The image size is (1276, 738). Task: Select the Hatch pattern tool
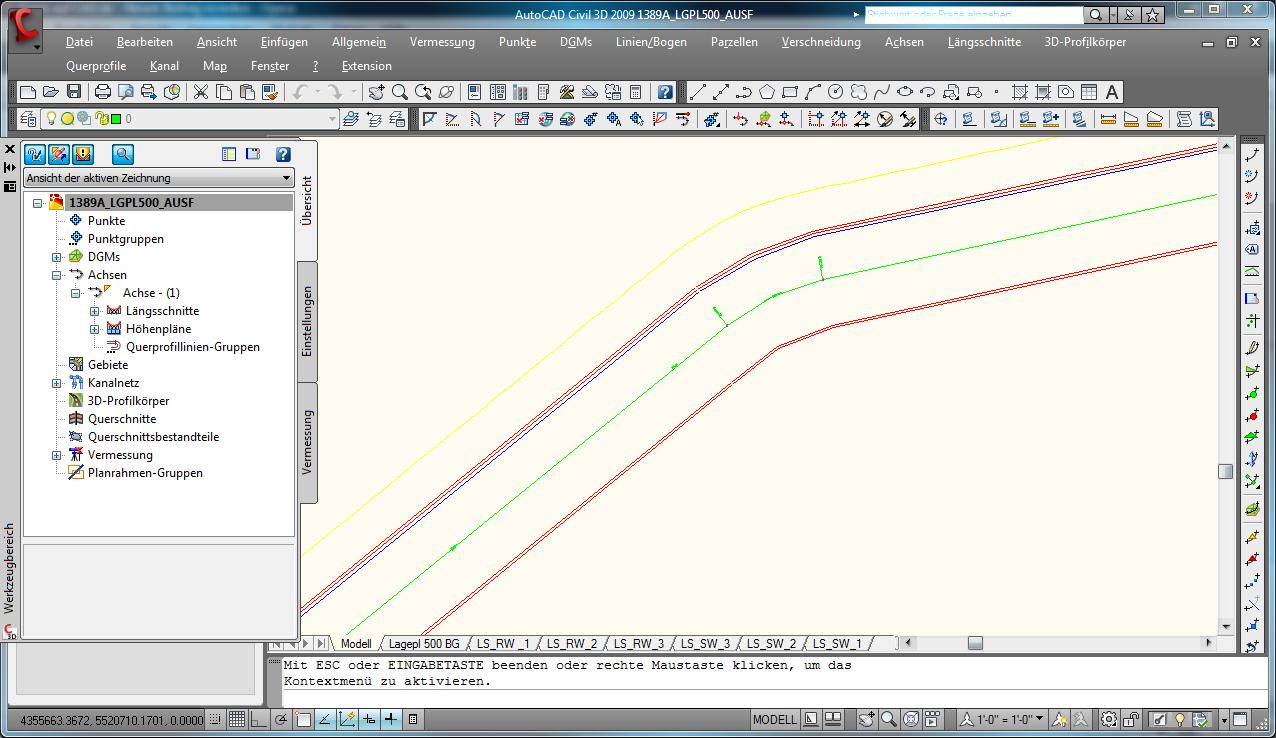tap(1020, 92)
